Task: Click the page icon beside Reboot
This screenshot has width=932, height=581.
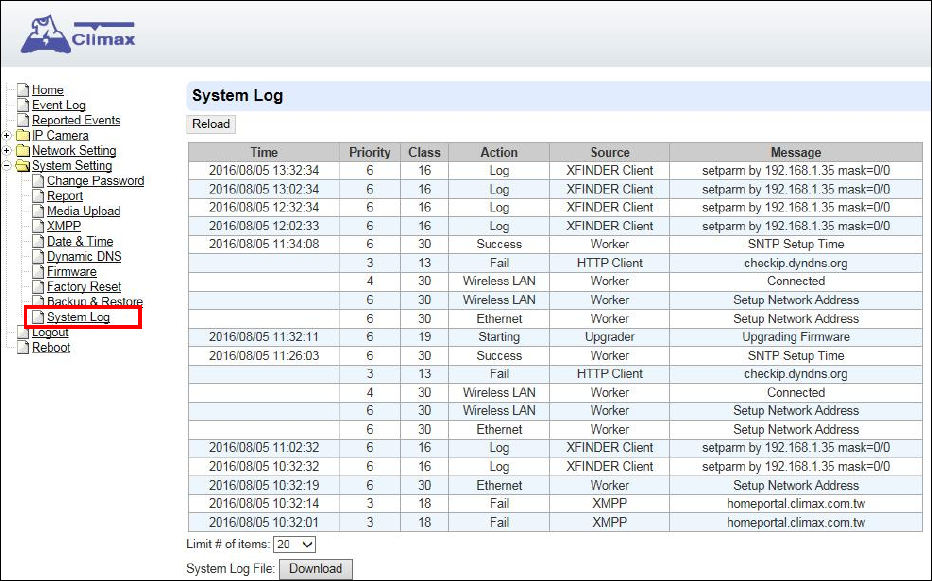Action: point(23,347)
